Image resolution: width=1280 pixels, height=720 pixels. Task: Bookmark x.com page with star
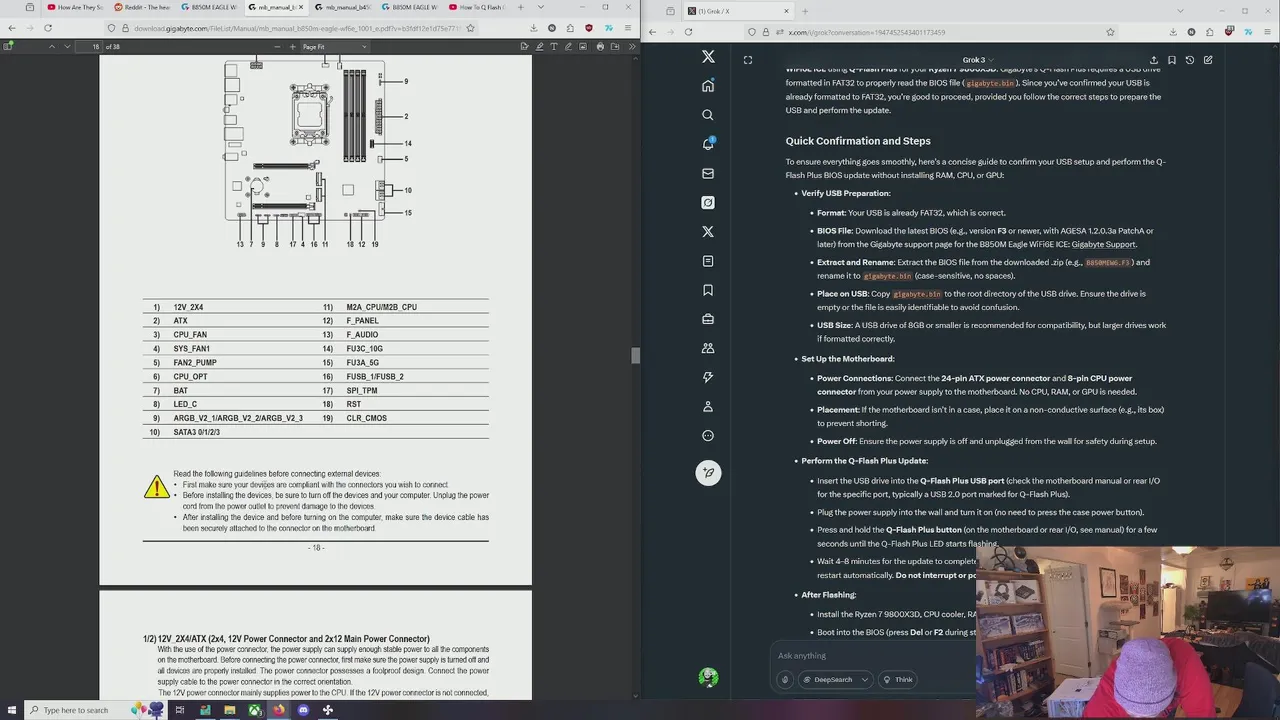pyautogui.click(x=1110, y=32)
